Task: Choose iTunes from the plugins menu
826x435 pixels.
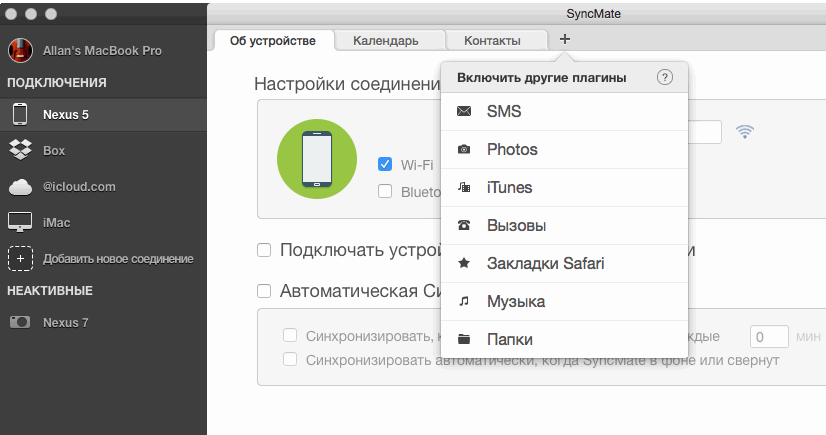Action: [564, 187]
